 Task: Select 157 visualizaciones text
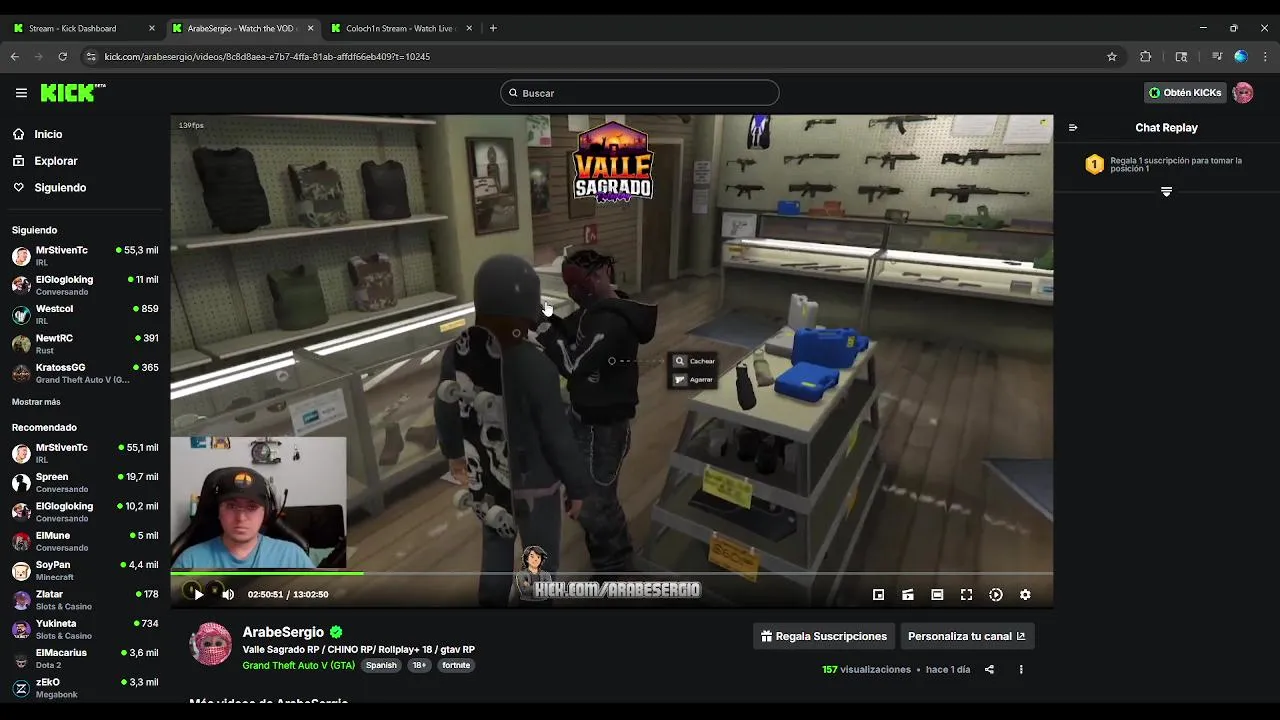point(866,669)
